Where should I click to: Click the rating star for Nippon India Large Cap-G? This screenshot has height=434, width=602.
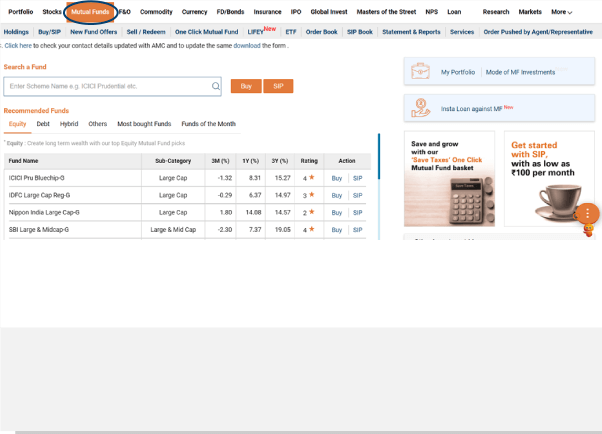coord(312,212)
